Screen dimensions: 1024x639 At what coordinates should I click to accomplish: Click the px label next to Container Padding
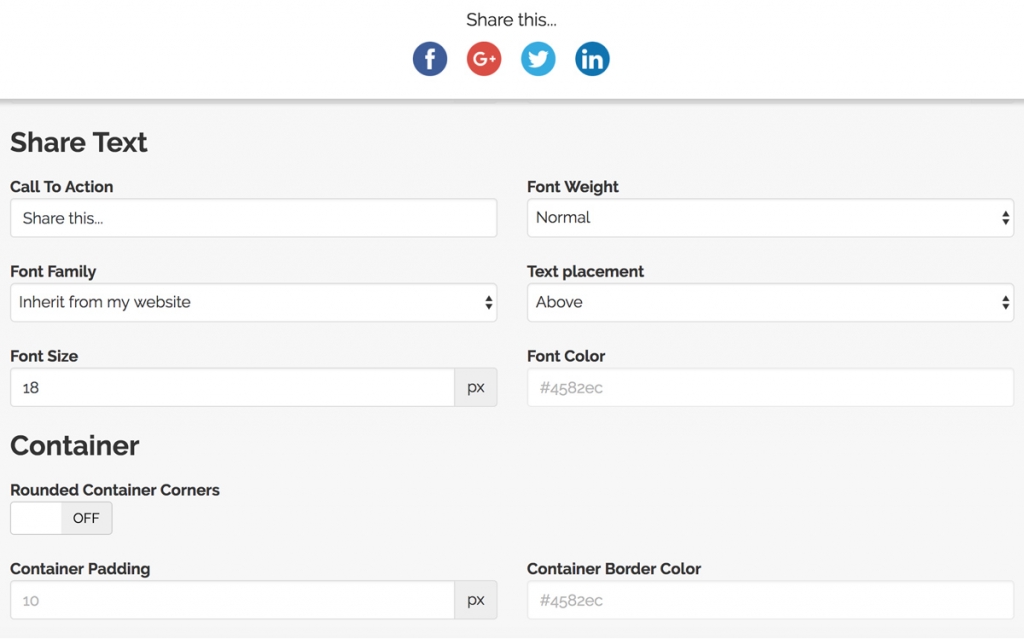coord(476,600)
